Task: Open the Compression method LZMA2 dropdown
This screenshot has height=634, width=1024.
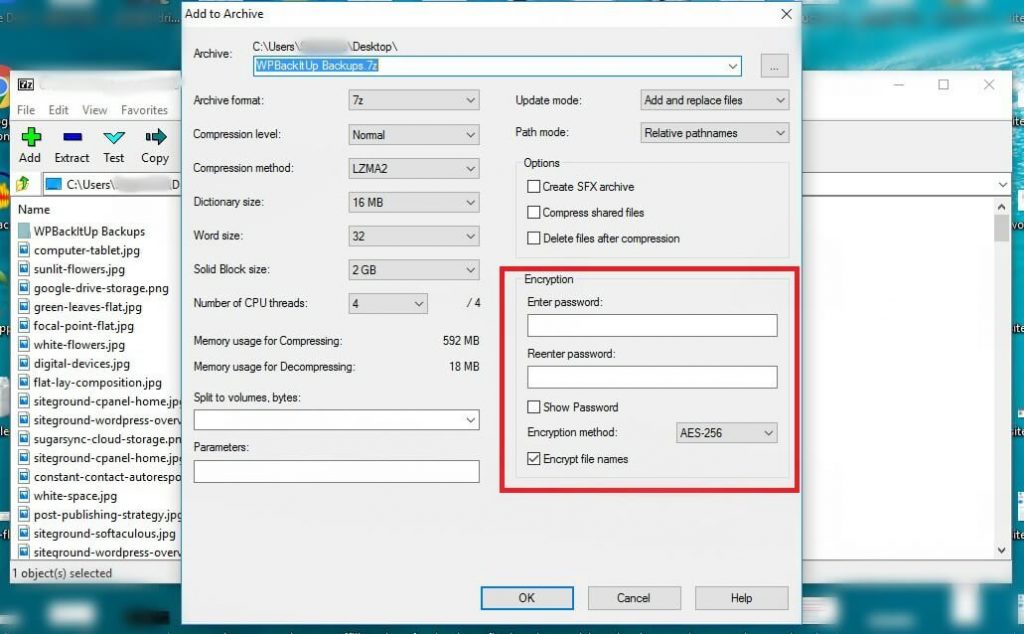Action: (x=413, y=168)
